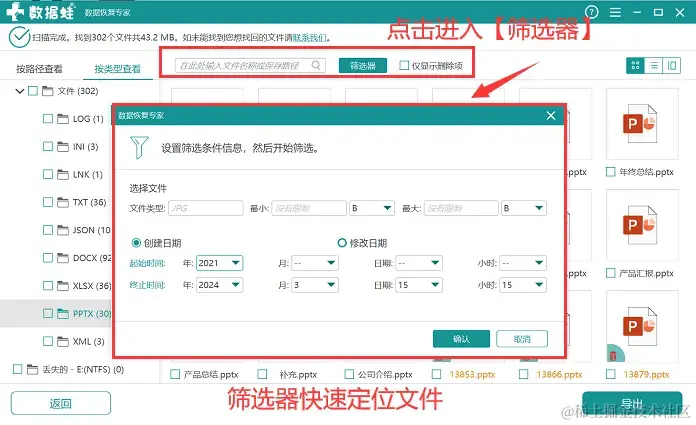
Task: Click the 导出 export button
Action: point(632,404)
